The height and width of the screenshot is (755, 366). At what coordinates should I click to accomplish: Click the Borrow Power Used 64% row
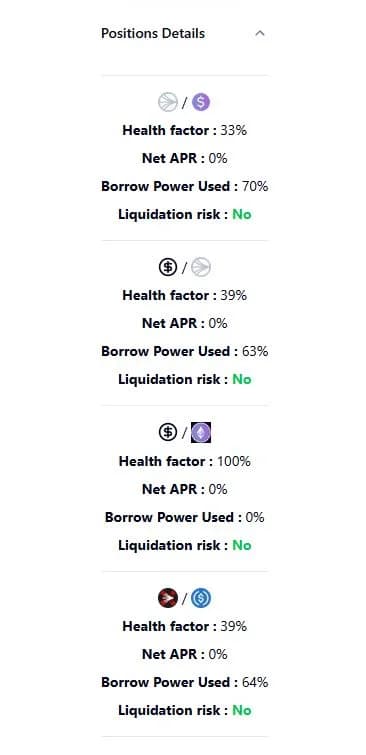[x=184, y=682]
